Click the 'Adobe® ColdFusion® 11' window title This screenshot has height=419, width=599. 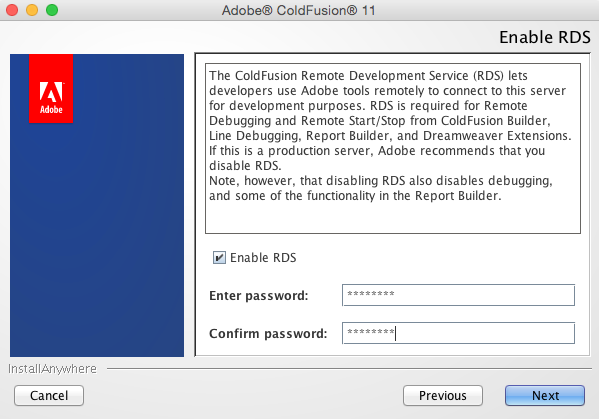point(299,10)
